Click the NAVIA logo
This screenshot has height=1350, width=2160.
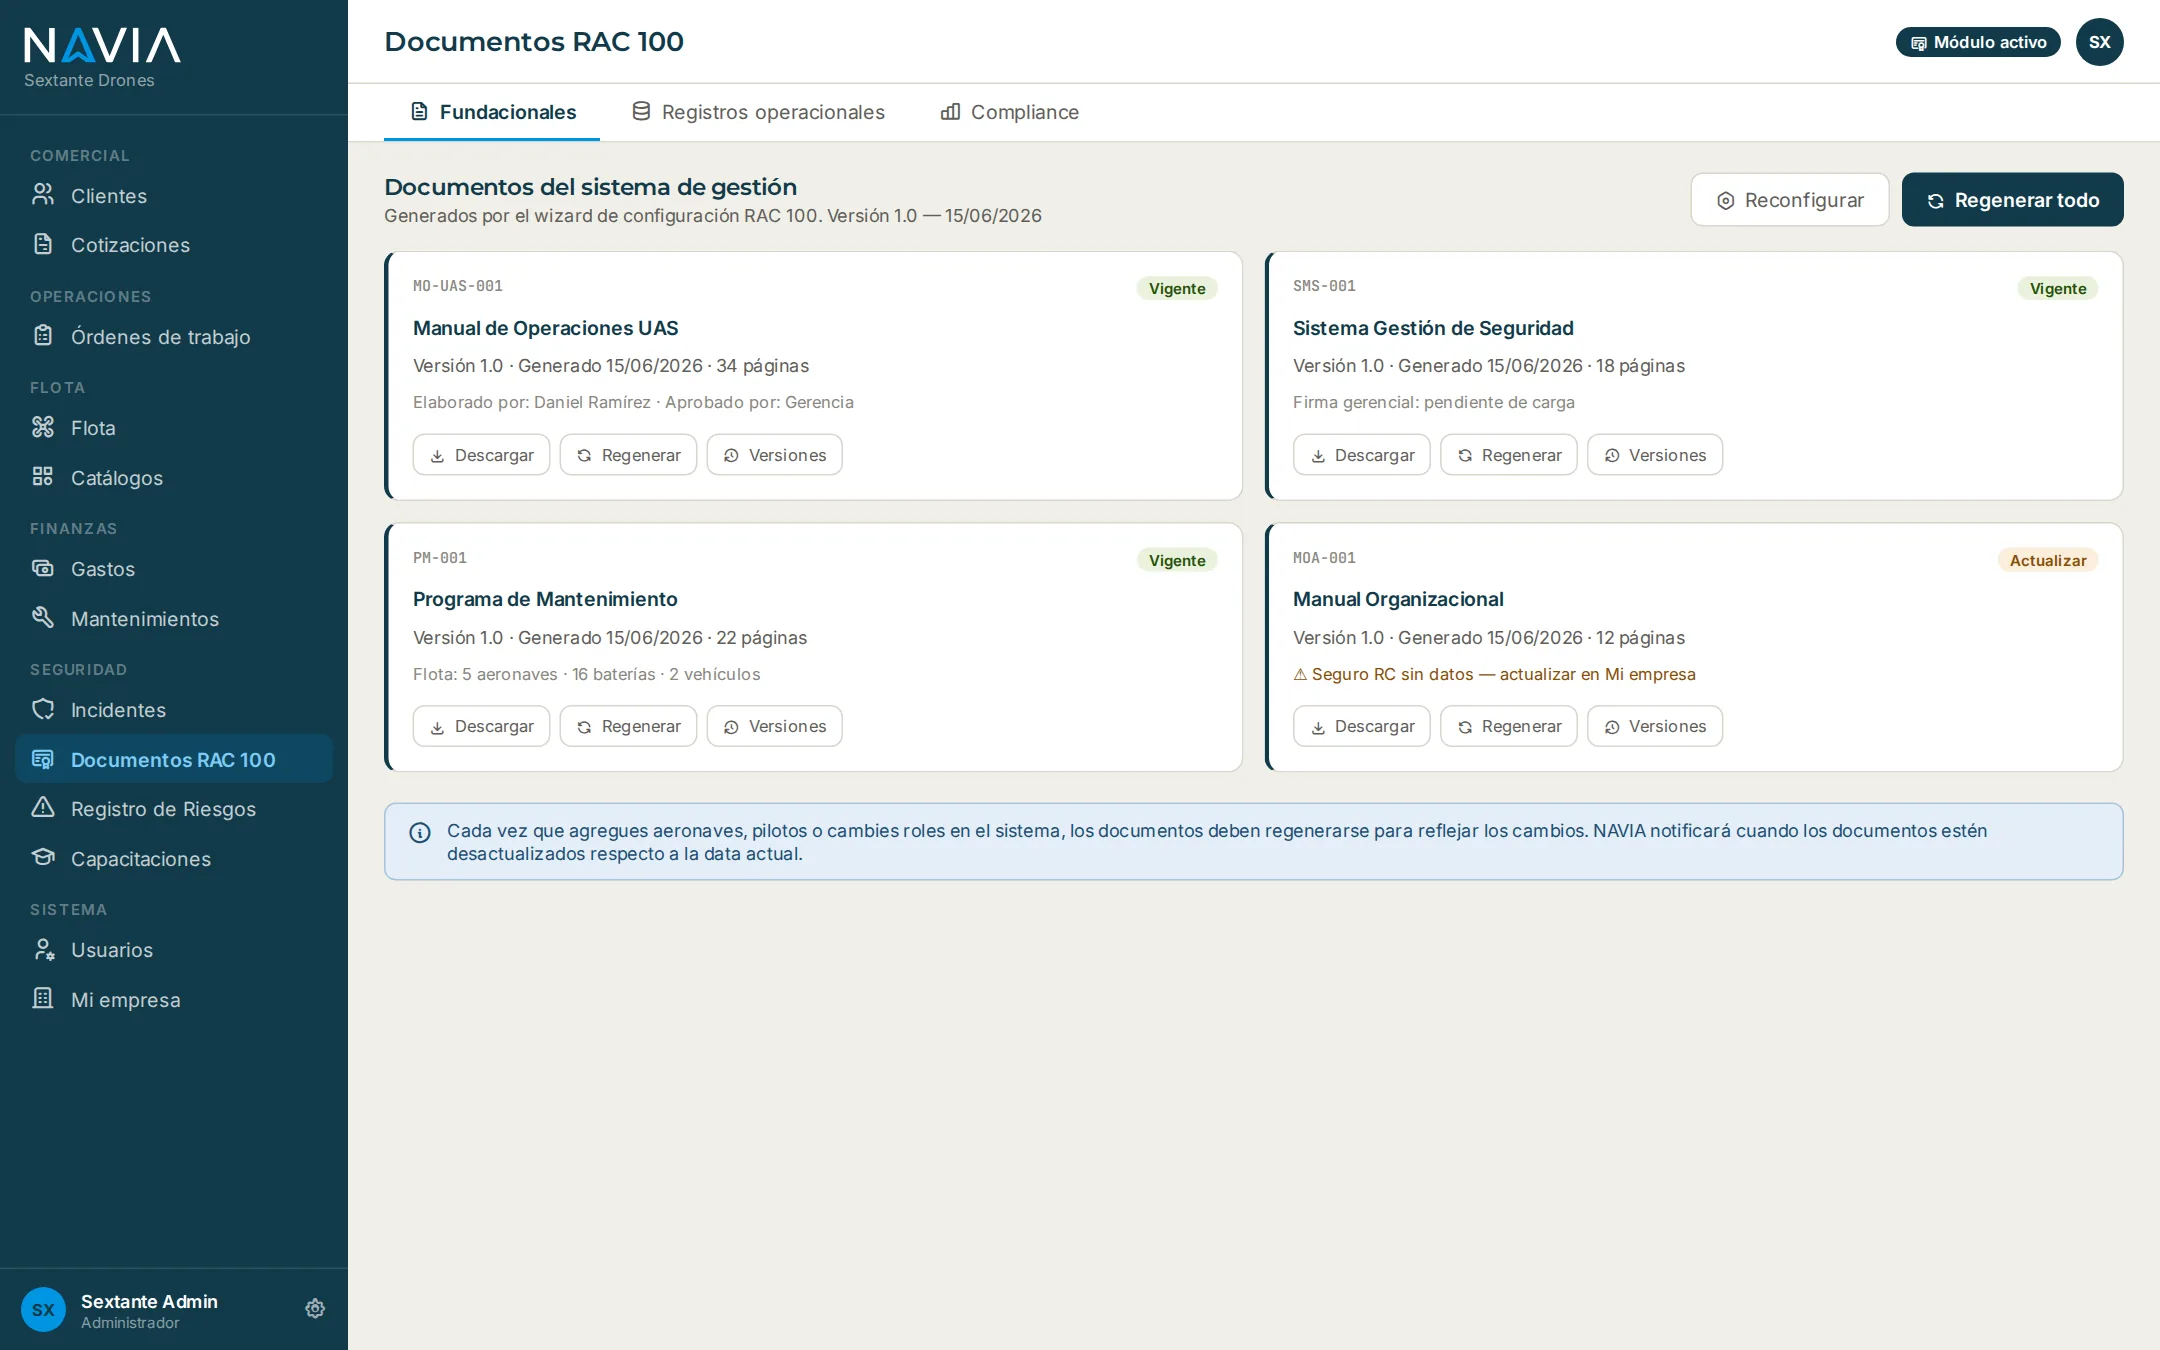pos(102,46)
